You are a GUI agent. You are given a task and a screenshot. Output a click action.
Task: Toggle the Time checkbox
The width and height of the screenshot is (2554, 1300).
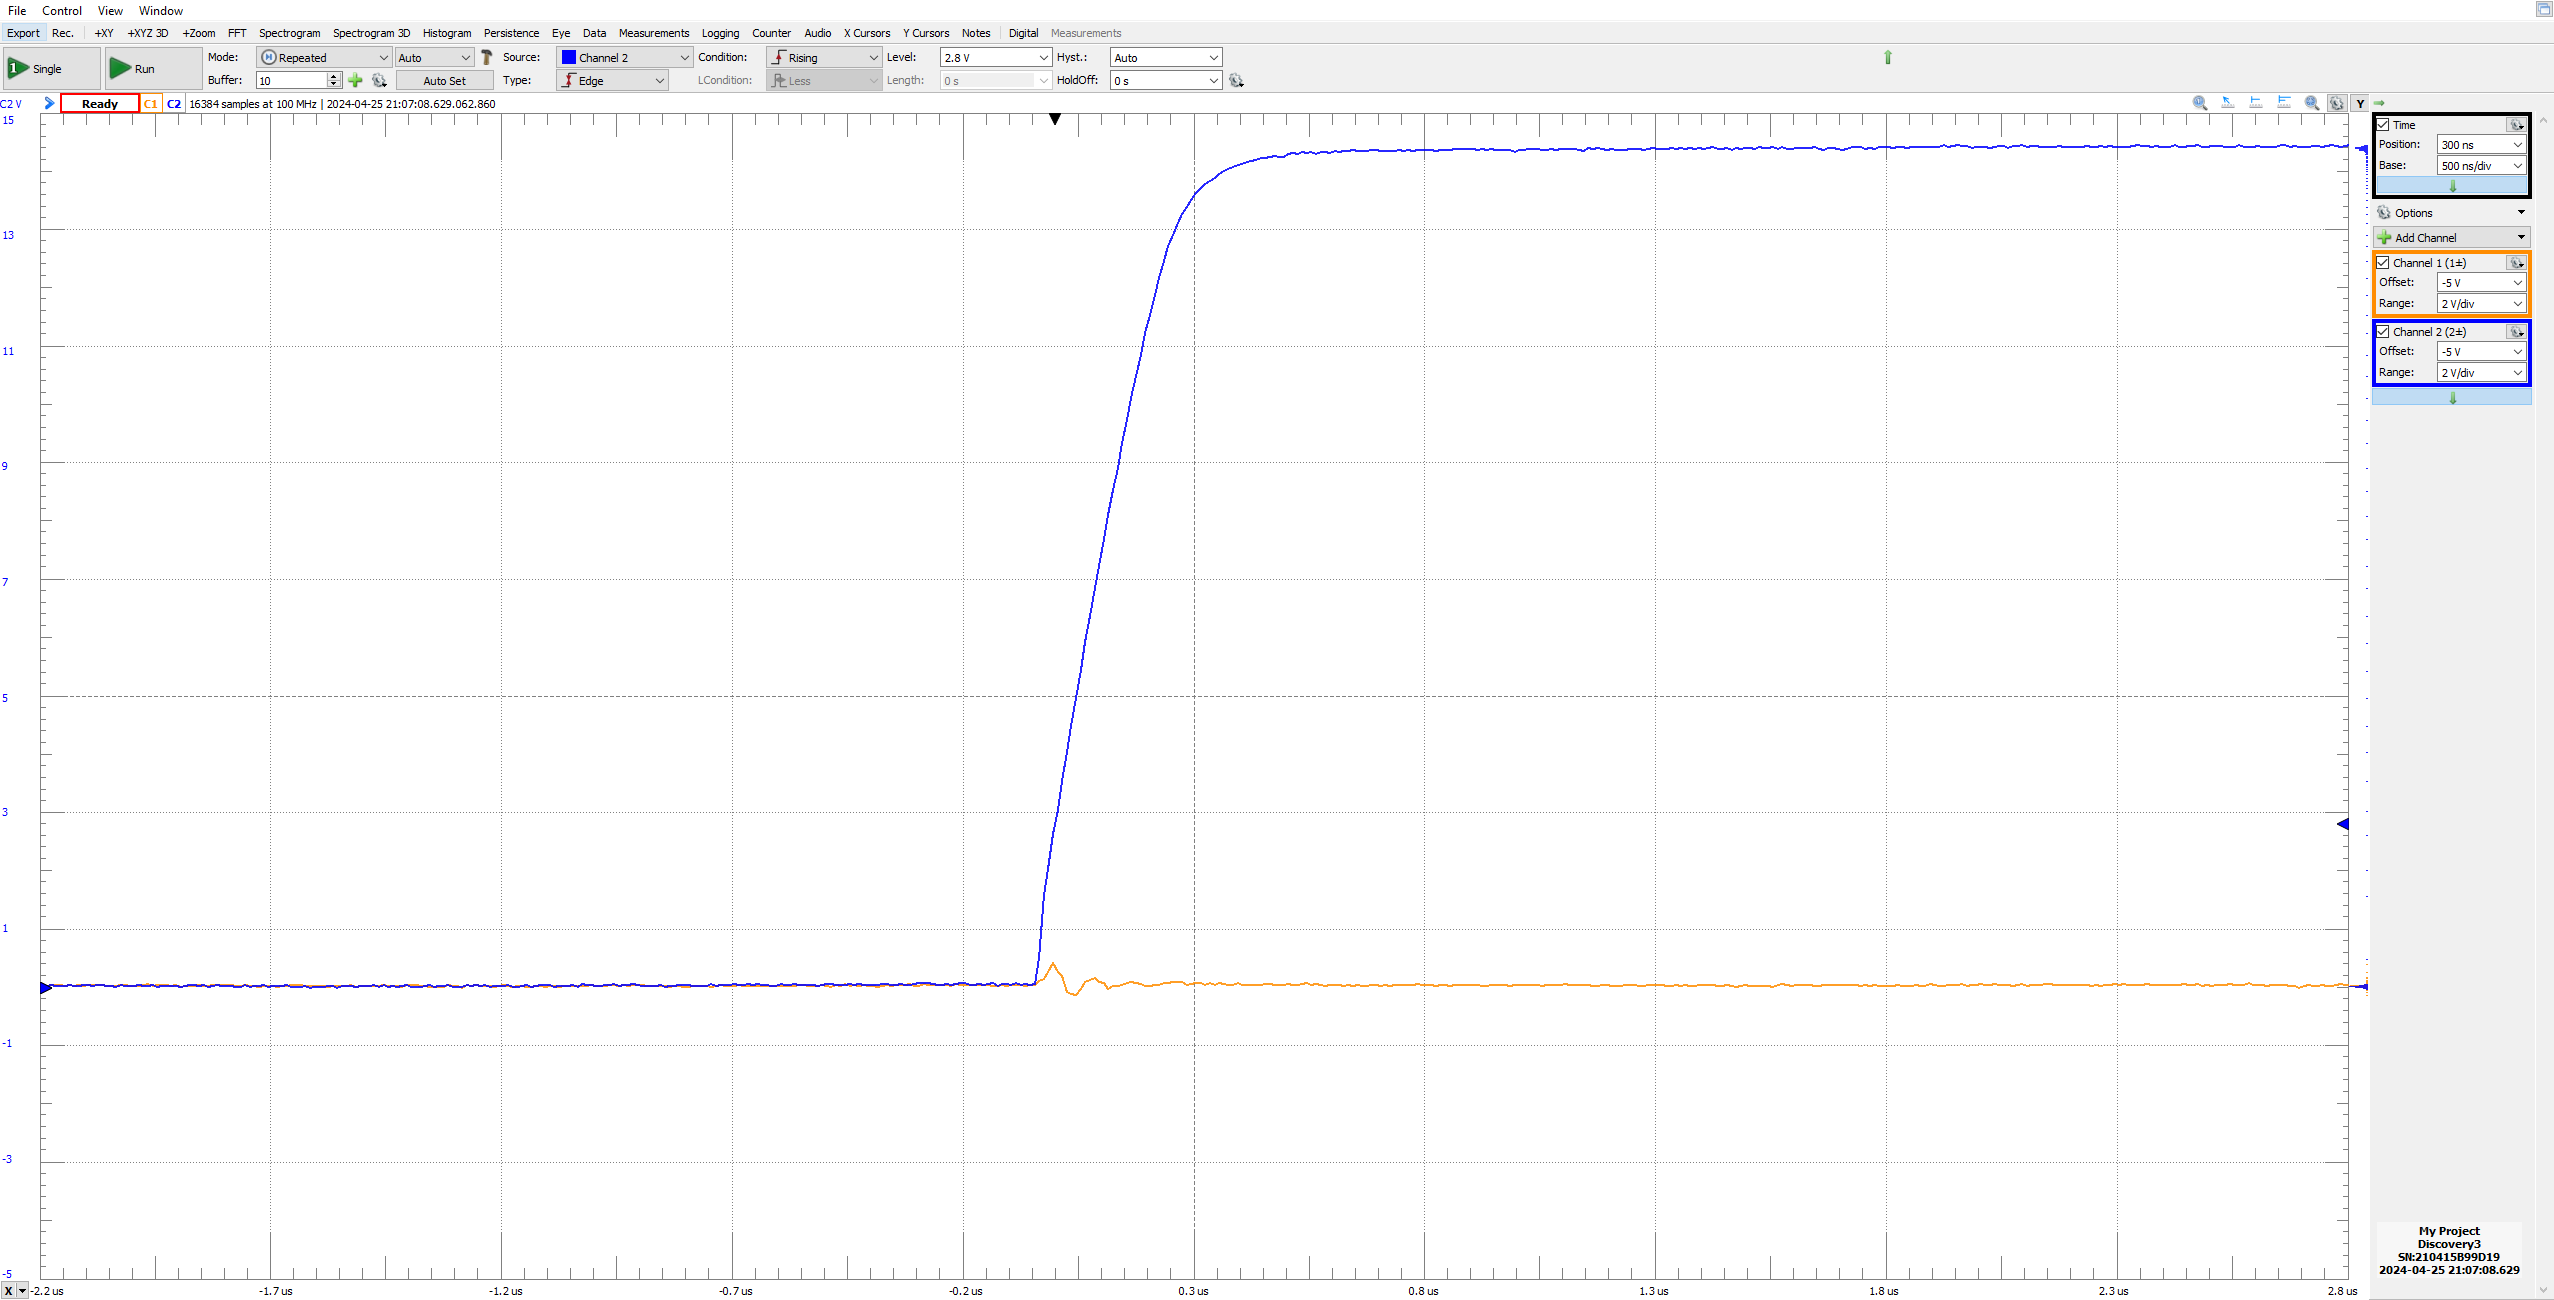(x=2383, y=125)
